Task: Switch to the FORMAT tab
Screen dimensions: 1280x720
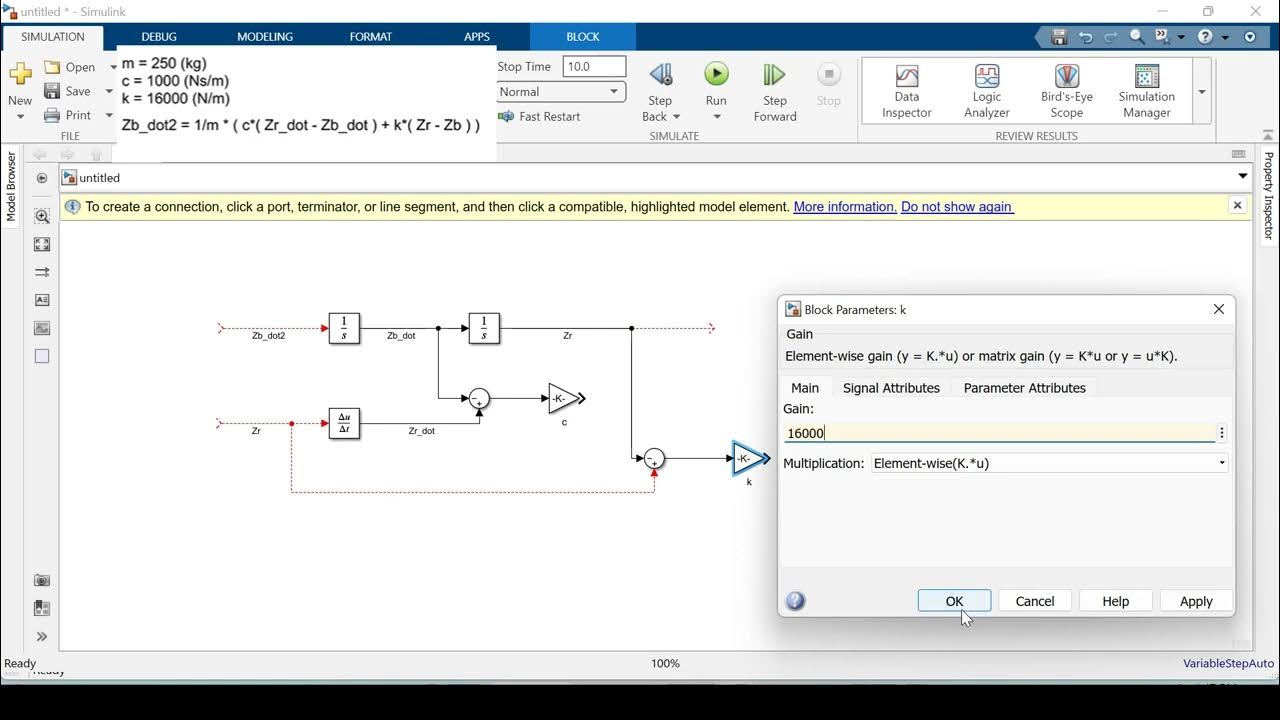Action: pyautogui.click(x=371, y=36)
